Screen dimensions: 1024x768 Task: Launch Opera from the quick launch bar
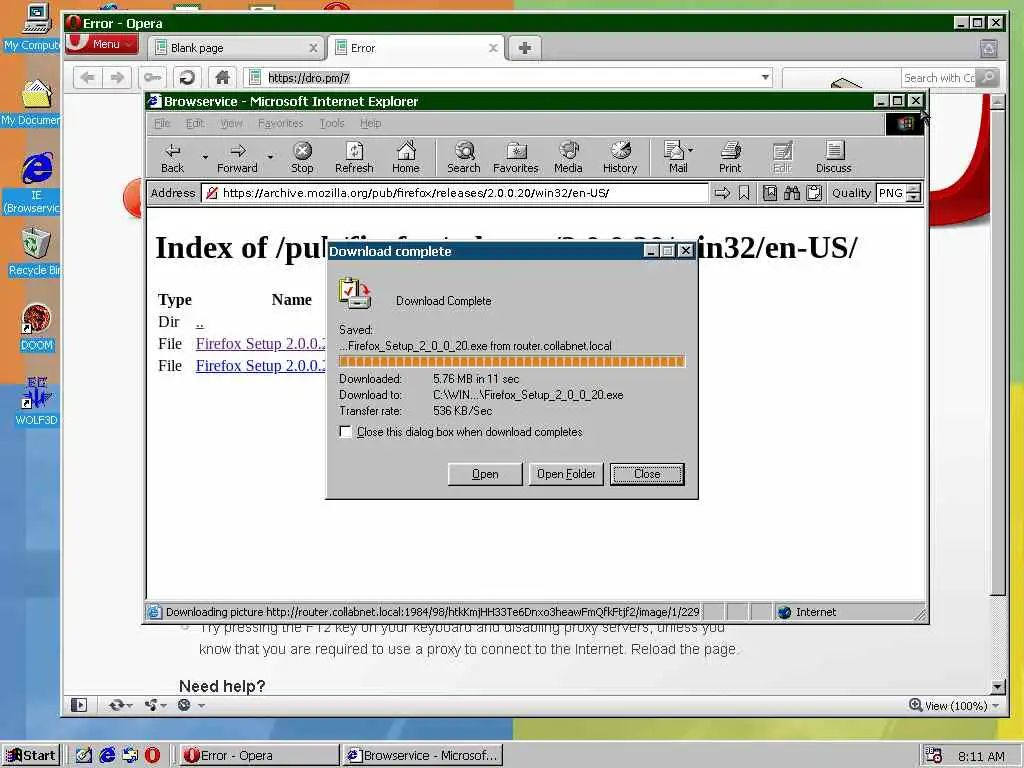click(152, 756)
